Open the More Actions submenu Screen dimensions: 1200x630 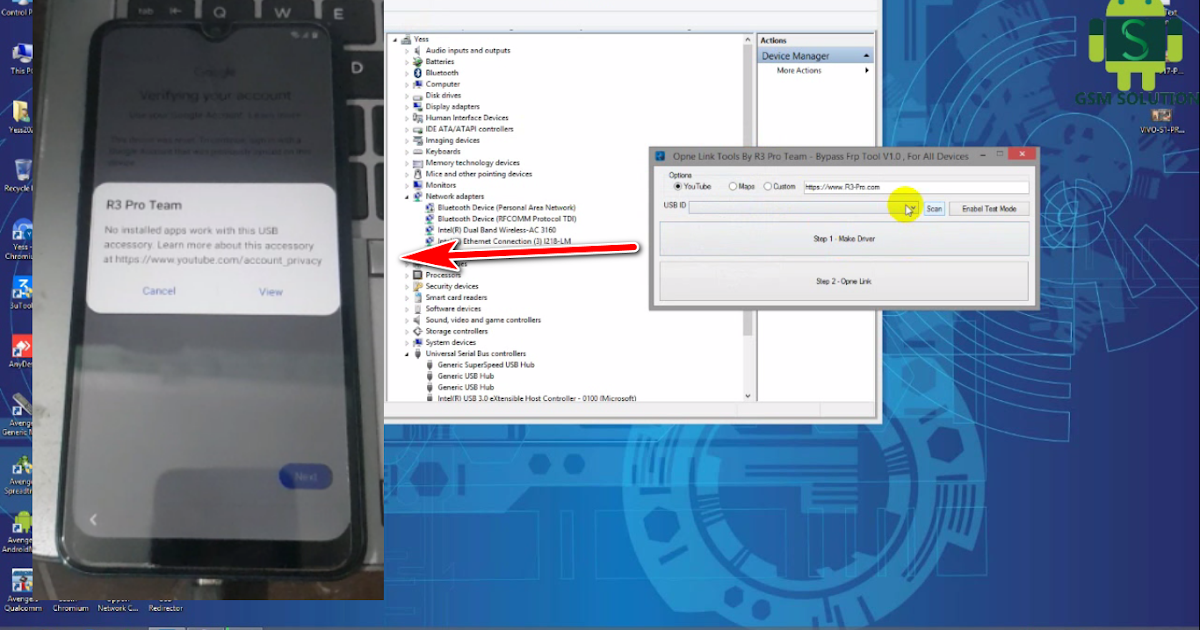822,71
